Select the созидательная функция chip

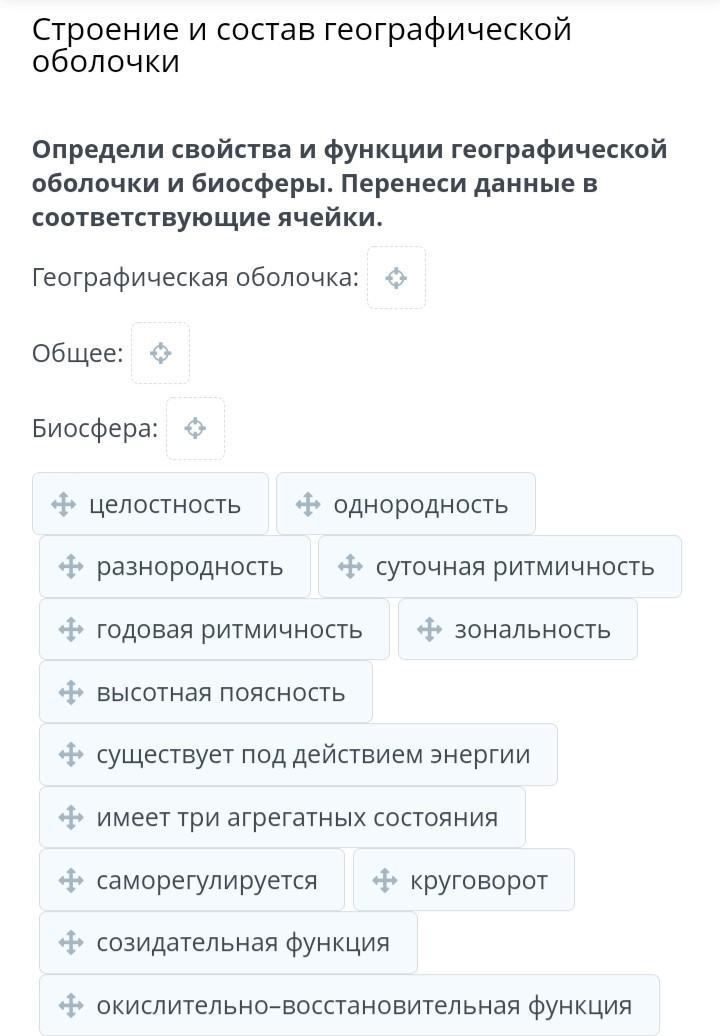point(242,942)
